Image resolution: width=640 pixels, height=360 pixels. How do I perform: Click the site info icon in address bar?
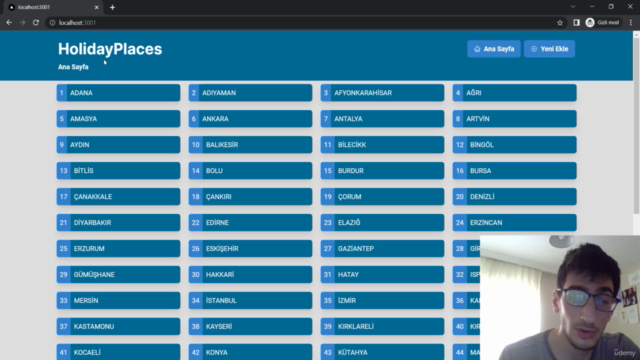point(52,23)
